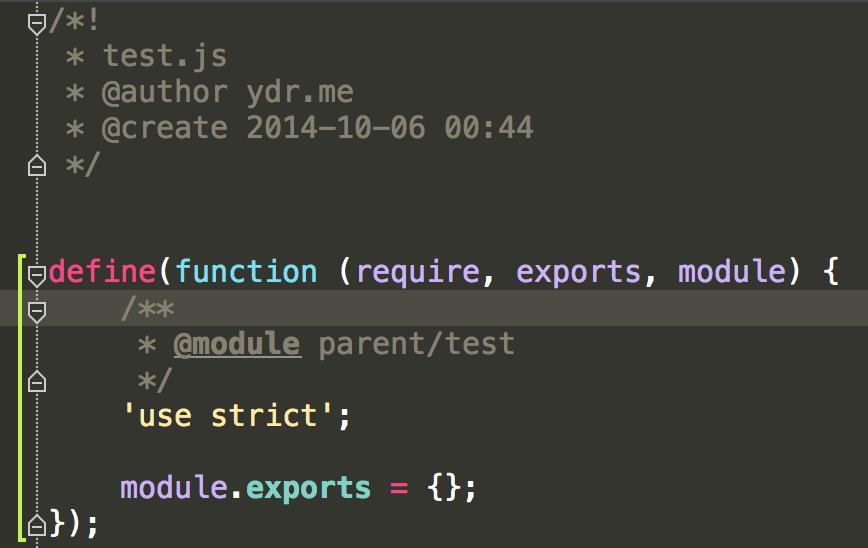Click the fold end marker after @create line
The width and height of the screenshot is (868, 548).
tap(37, 165)
